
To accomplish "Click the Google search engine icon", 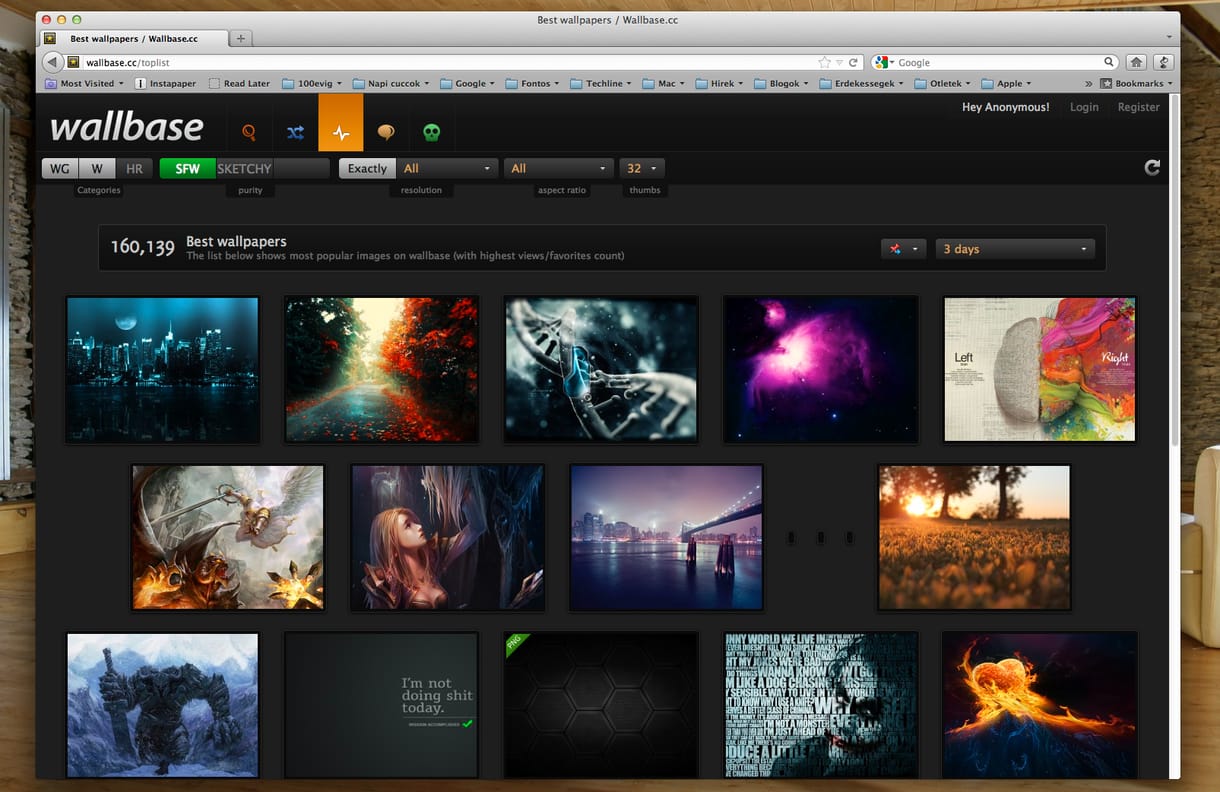I will [x=881, y=62].
